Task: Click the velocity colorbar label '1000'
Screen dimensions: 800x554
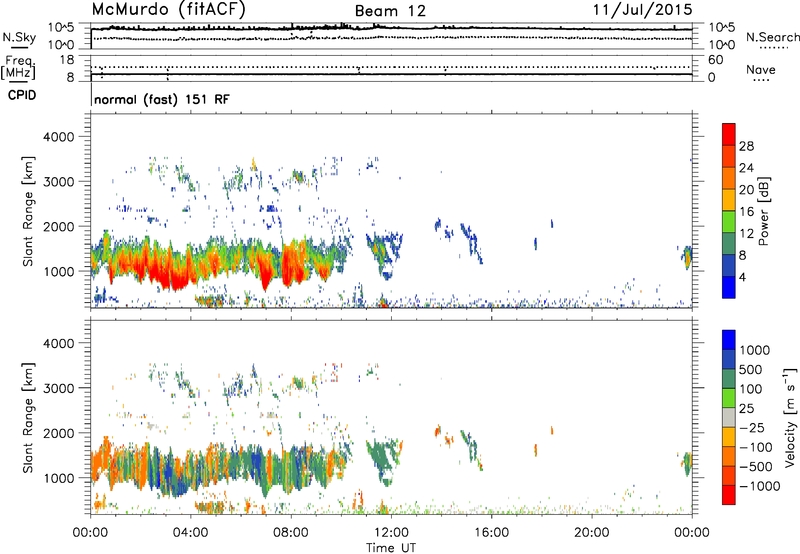Action: click(x=755, y=350)
